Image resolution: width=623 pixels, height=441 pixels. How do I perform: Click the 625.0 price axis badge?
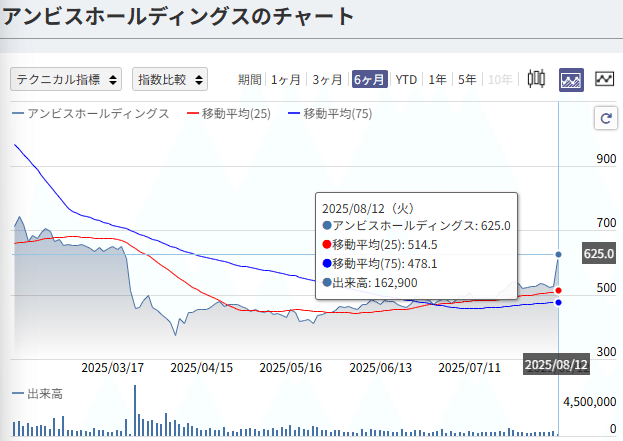coord(599,253)
